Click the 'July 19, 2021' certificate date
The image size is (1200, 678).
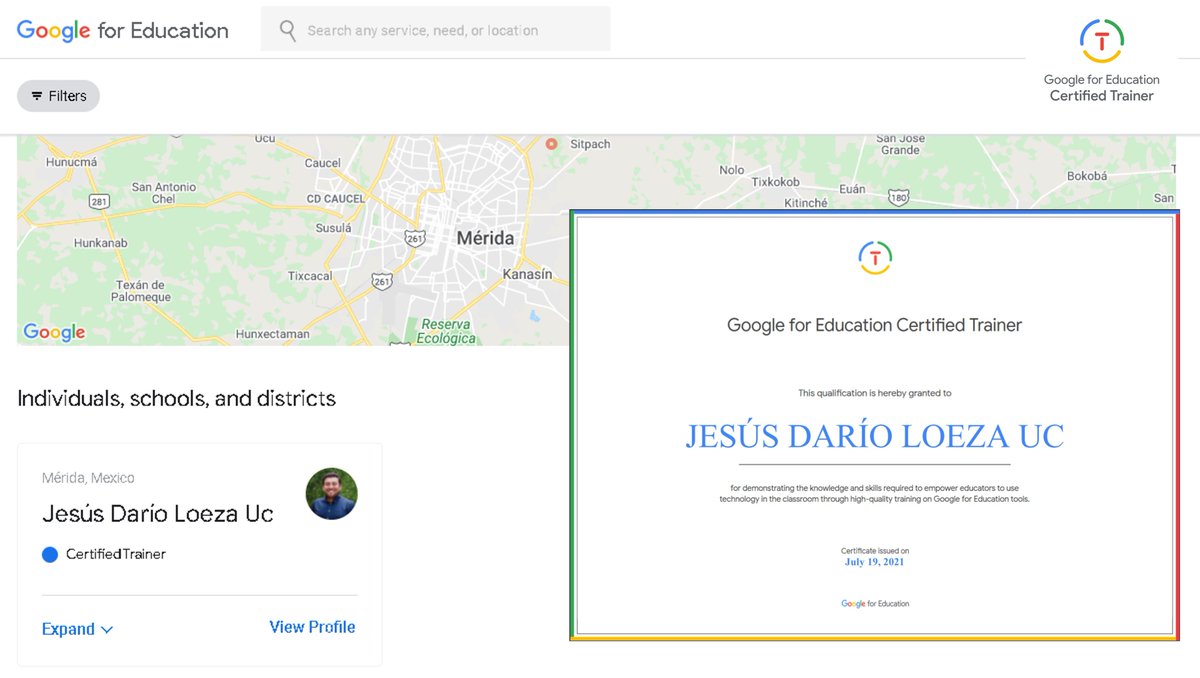point(874,562)
